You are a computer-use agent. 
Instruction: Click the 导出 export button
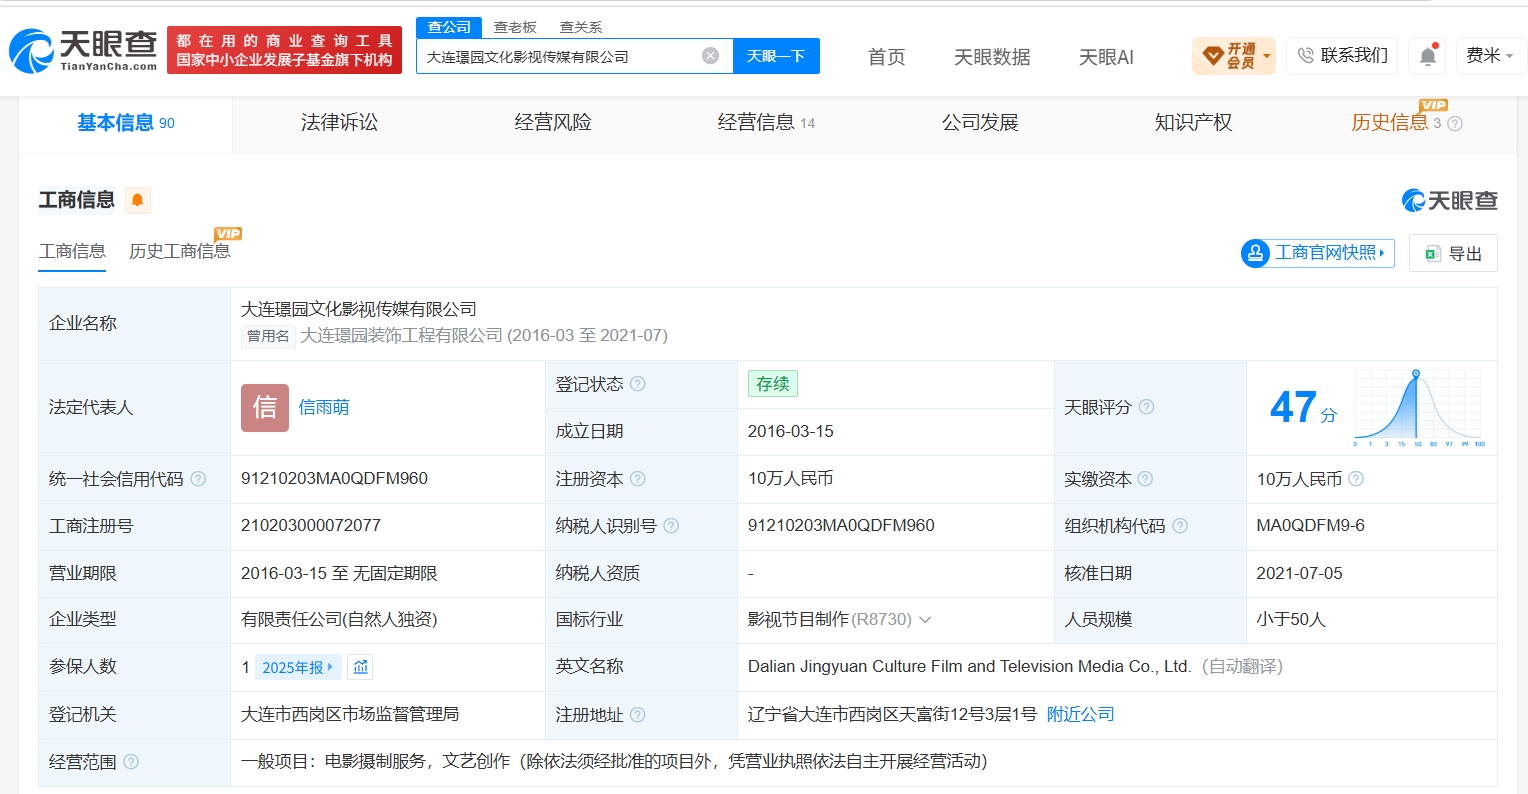1453,253
